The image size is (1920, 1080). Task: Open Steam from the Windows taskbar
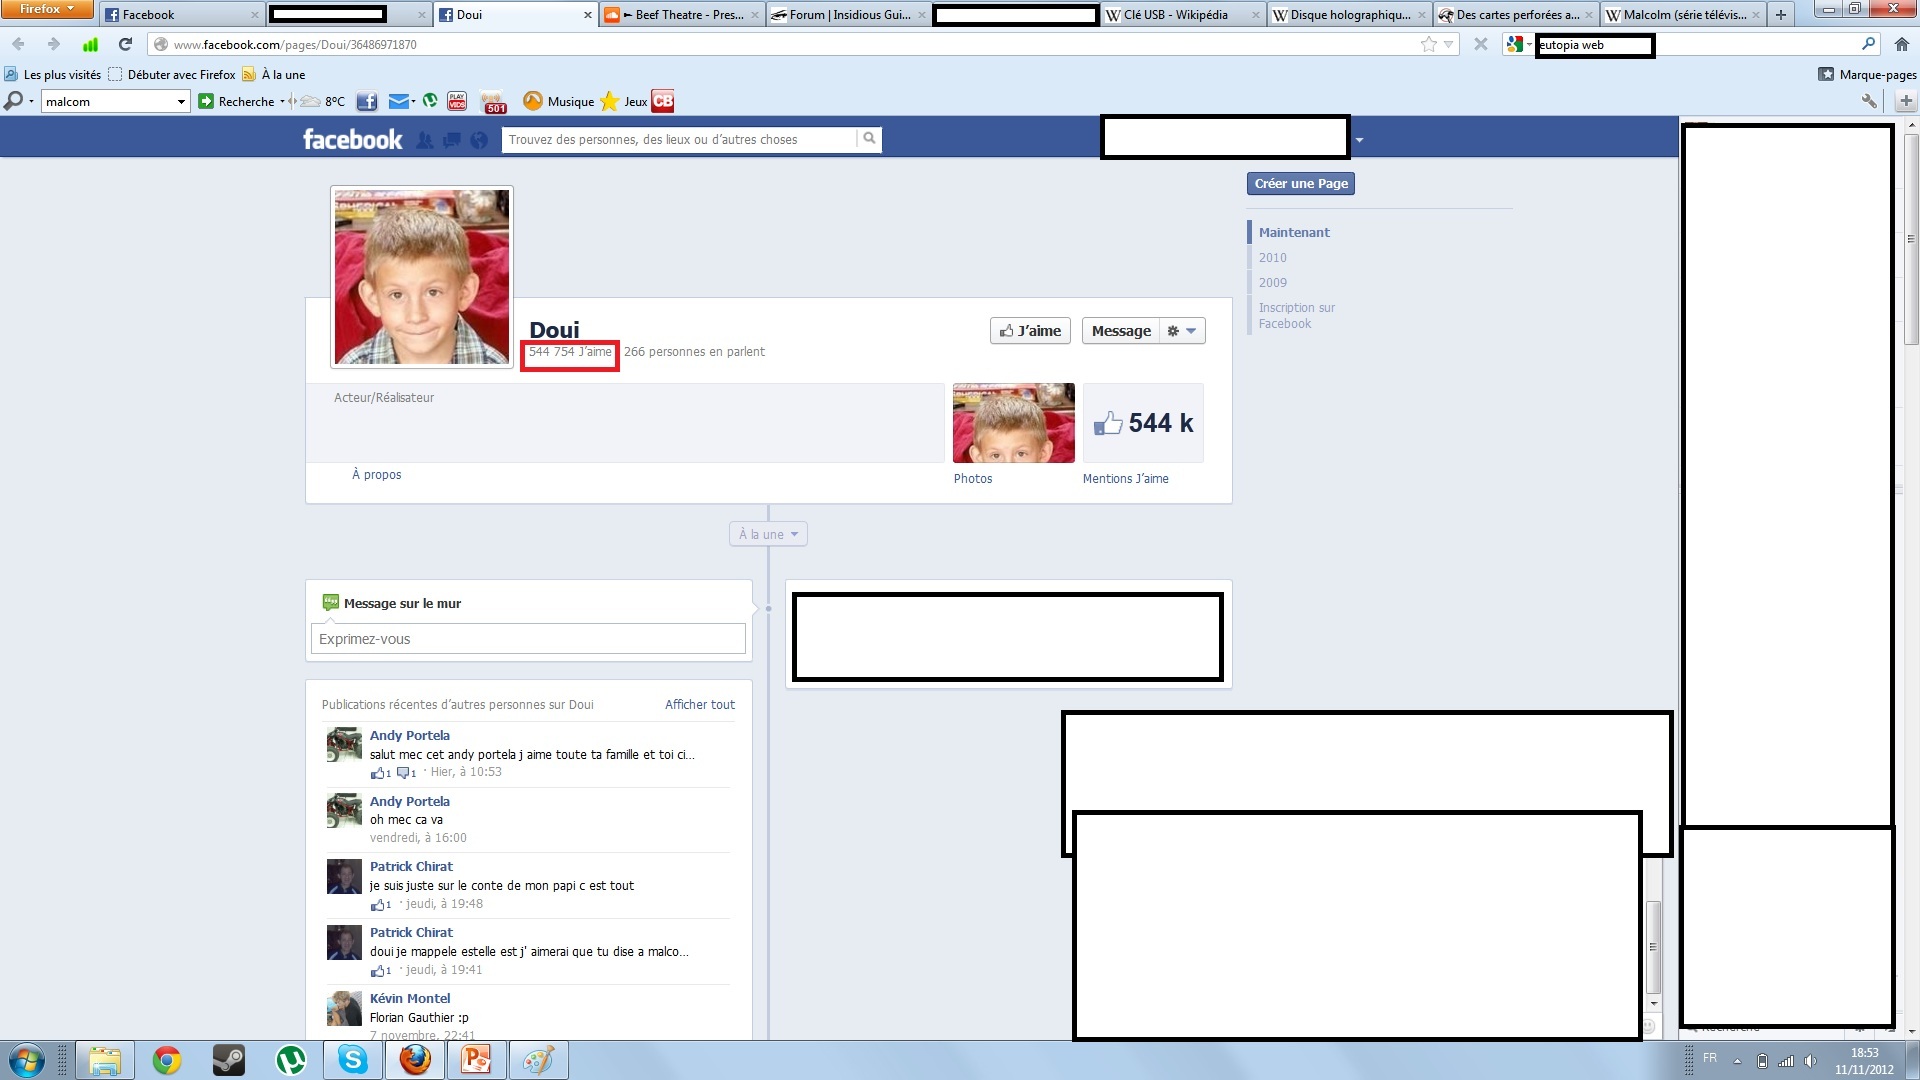pyautogui.click(x=229, y=1060)
